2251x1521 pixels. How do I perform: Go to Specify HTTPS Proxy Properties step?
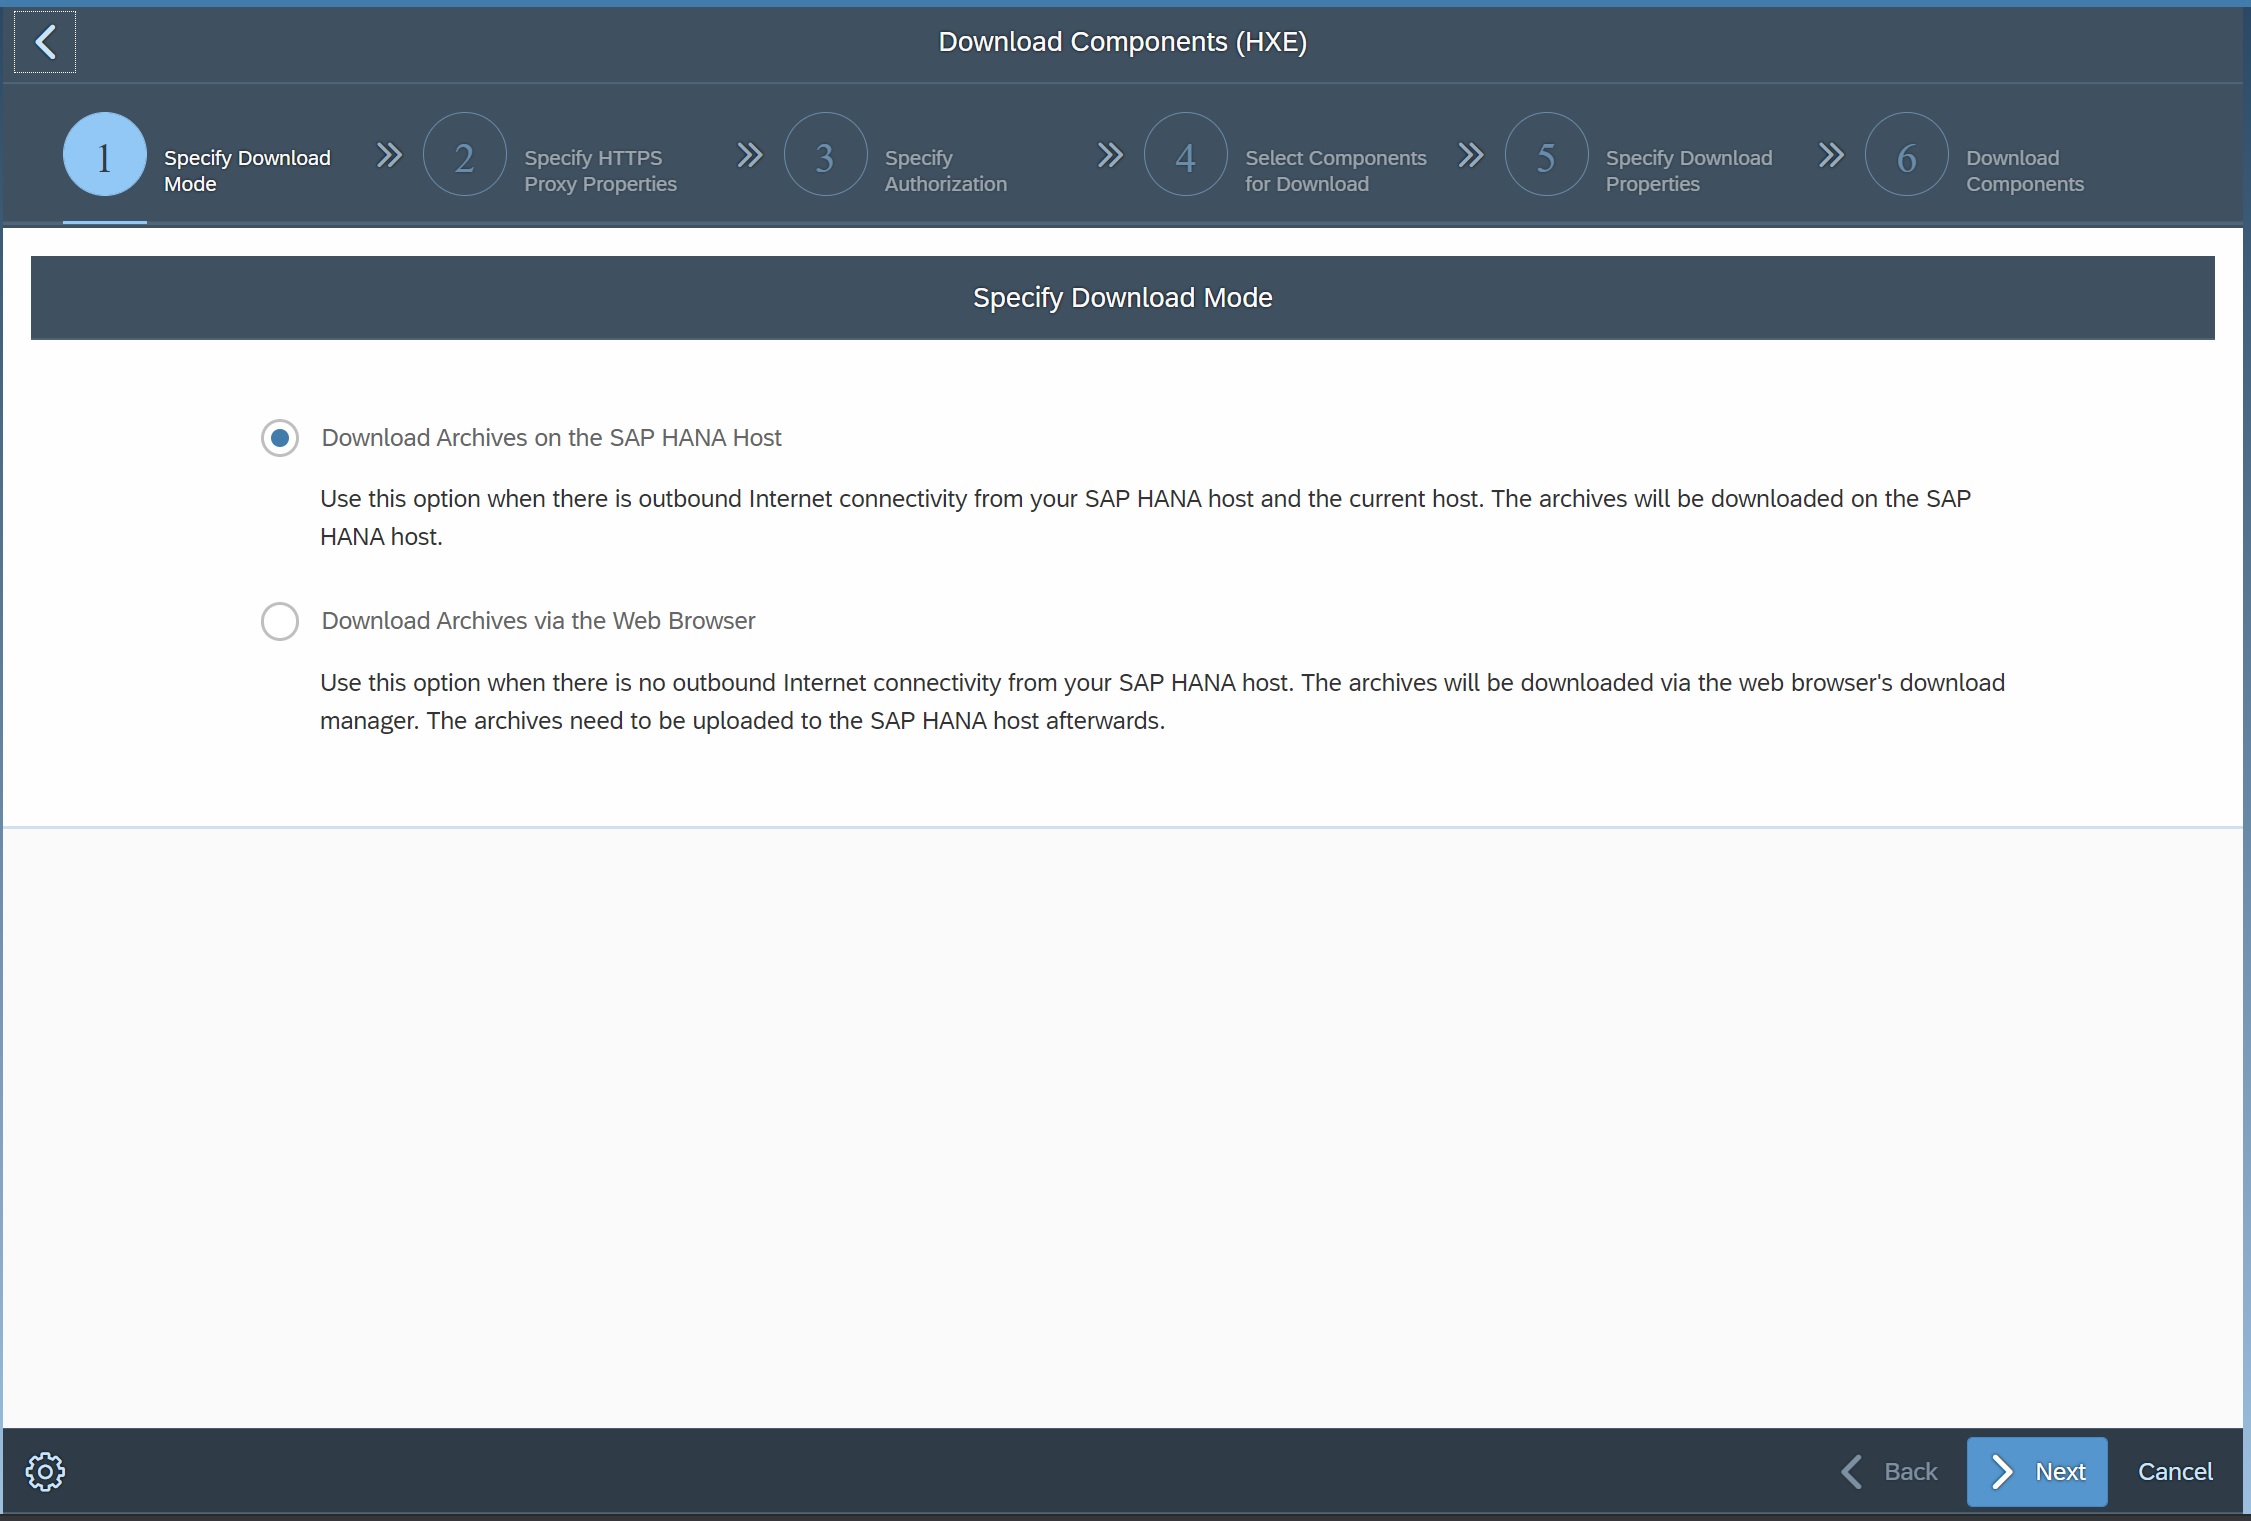coord(600,170)
